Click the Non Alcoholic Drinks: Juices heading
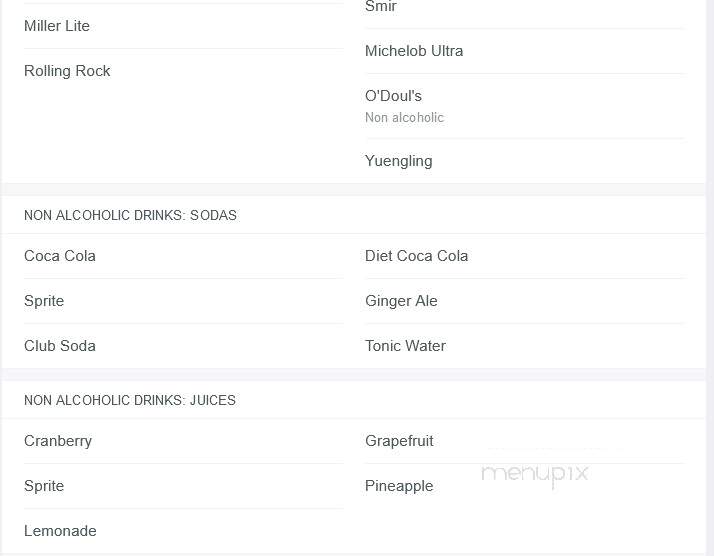Viewport: 714px width, 556px height. point(130,400)
